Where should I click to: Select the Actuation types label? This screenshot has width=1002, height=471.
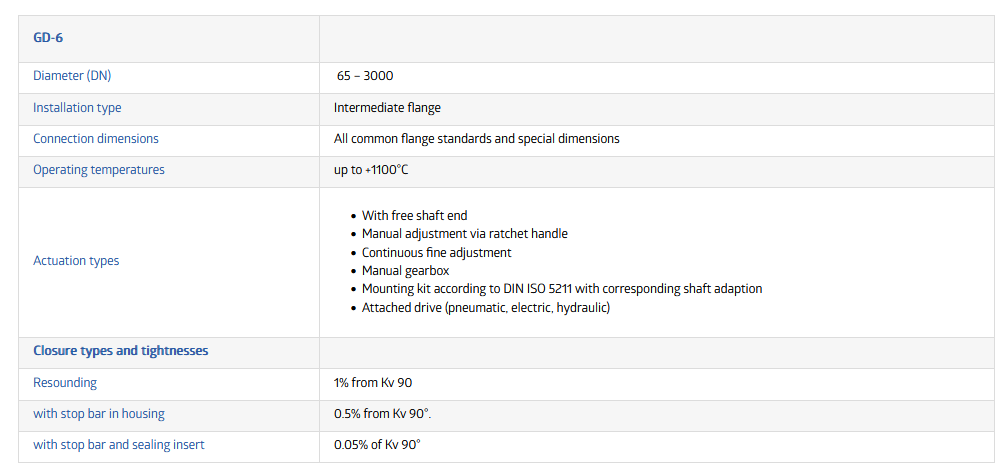click(x=76, y=260)
